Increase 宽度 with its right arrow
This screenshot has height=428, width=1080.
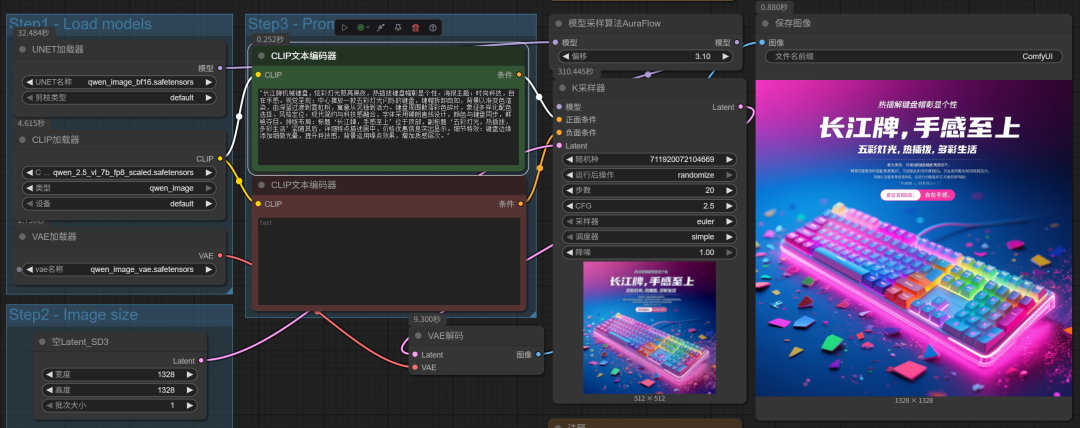[x=189, y=374]
